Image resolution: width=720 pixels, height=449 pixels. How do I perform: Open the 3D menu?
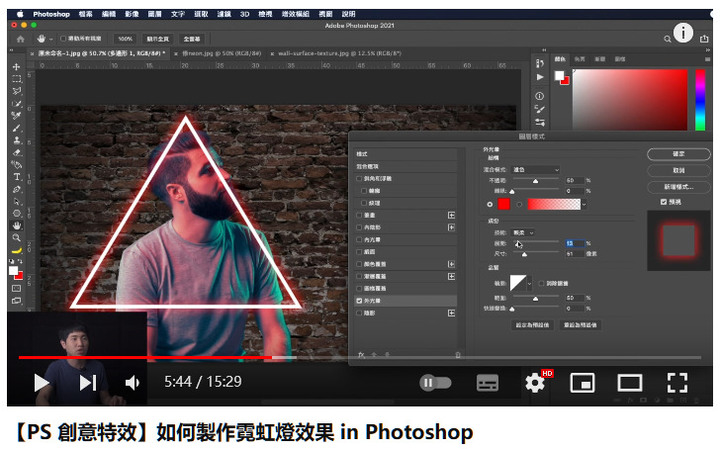[x=245, y=14]
